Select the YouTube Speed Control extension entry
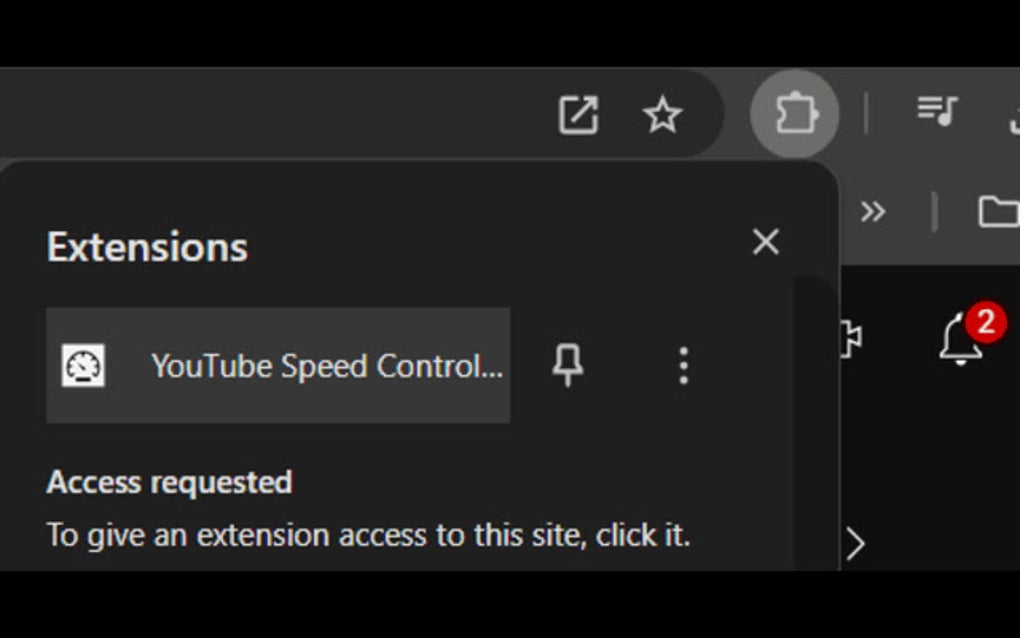1020x638 pixels. tap(277, 366)
